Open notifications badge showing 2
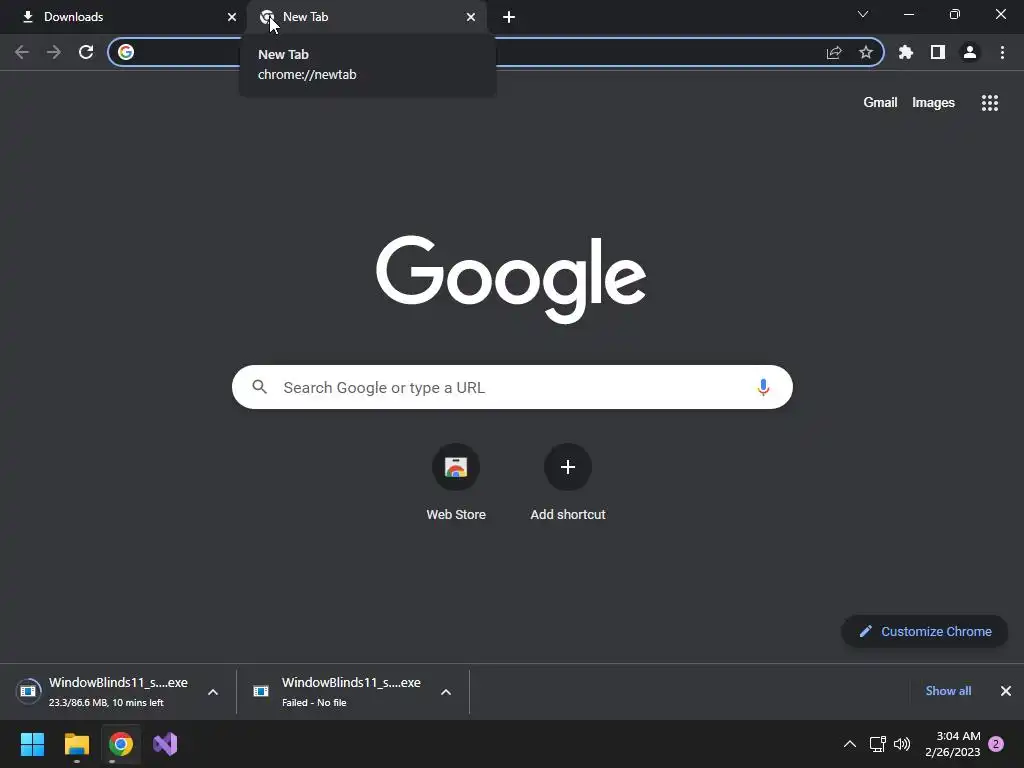The width and height of the screenshot is (1024, 768). point(996,744)
